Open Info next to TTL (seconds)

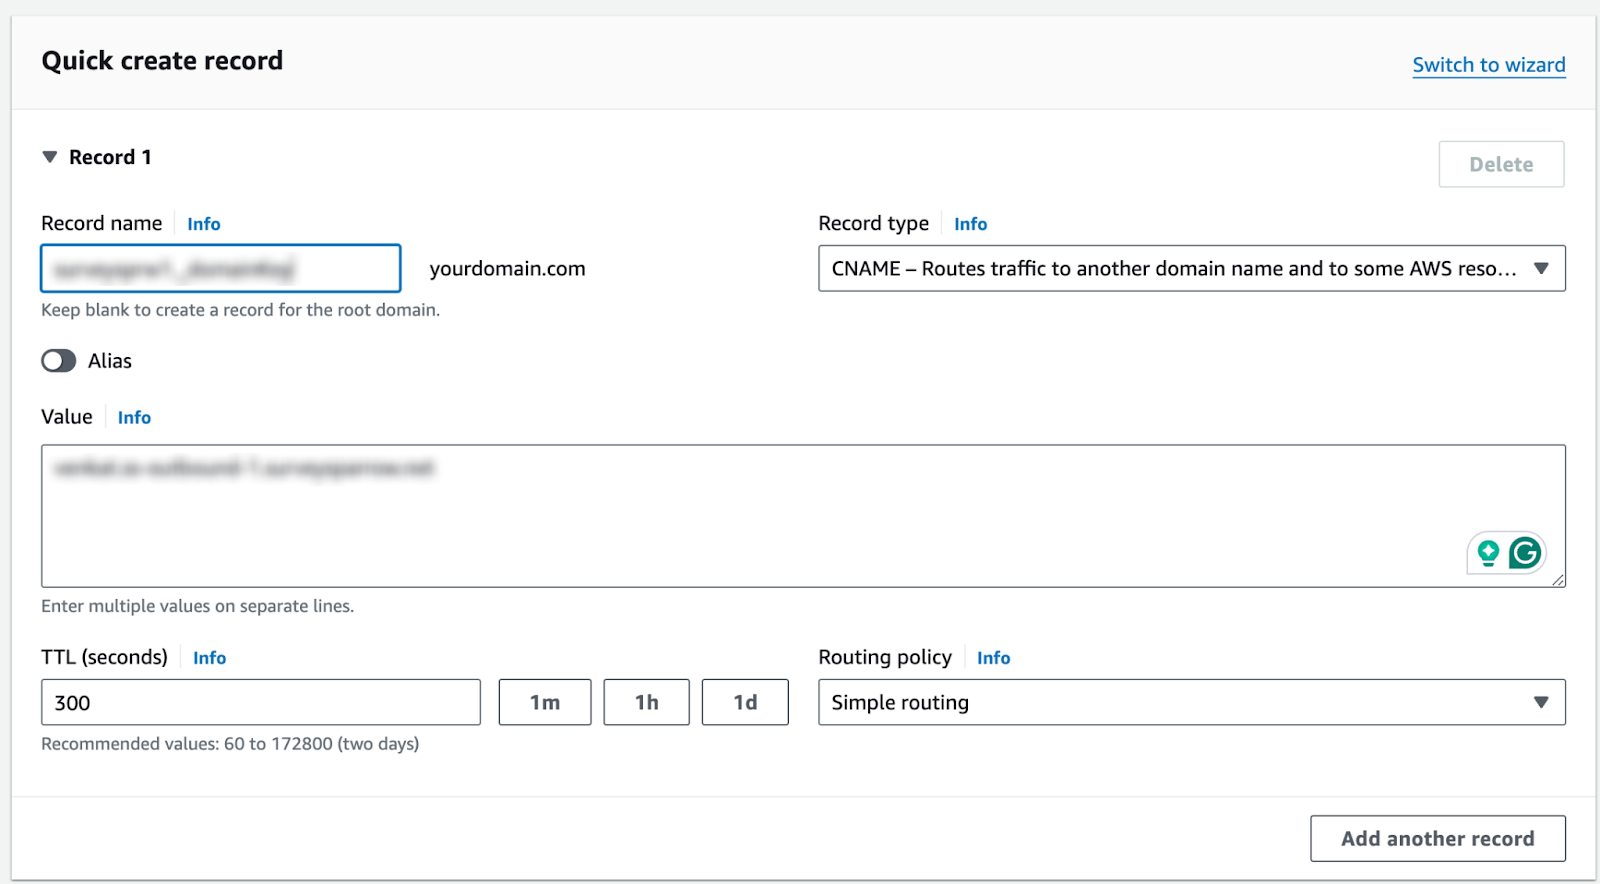point(209,658)
